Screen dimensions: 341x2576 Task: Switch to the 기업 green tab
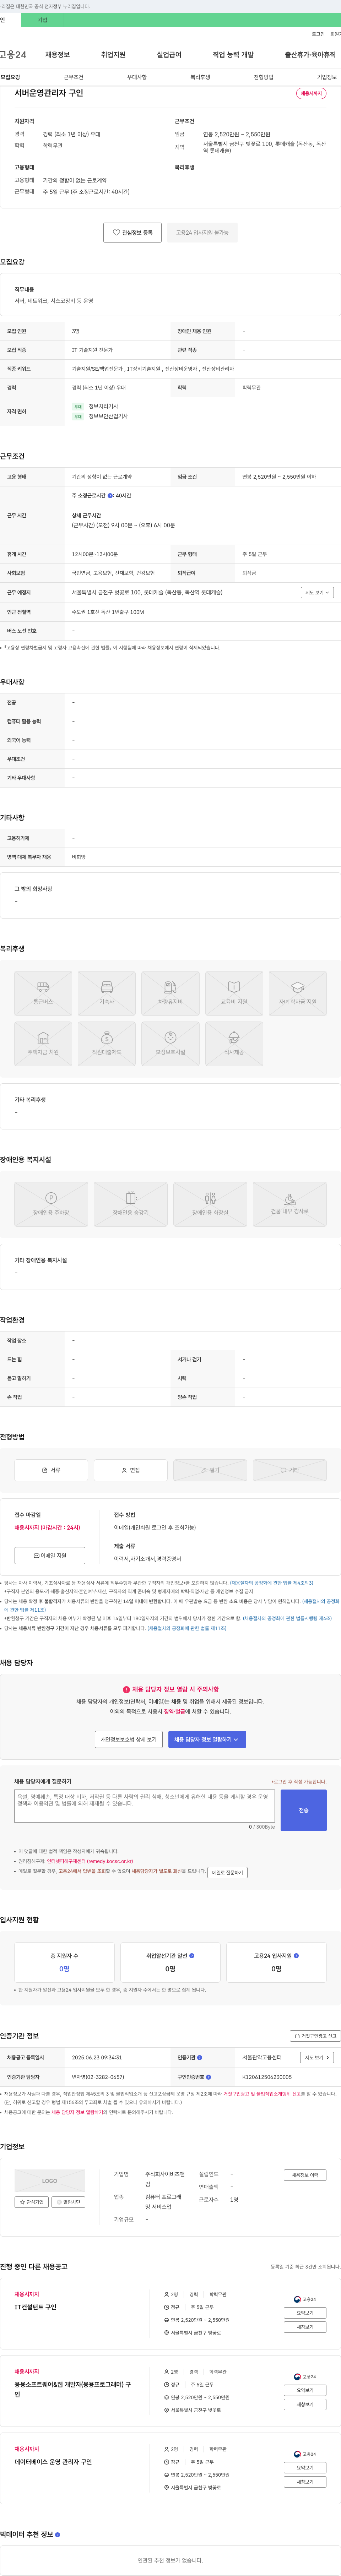(42, 20)
